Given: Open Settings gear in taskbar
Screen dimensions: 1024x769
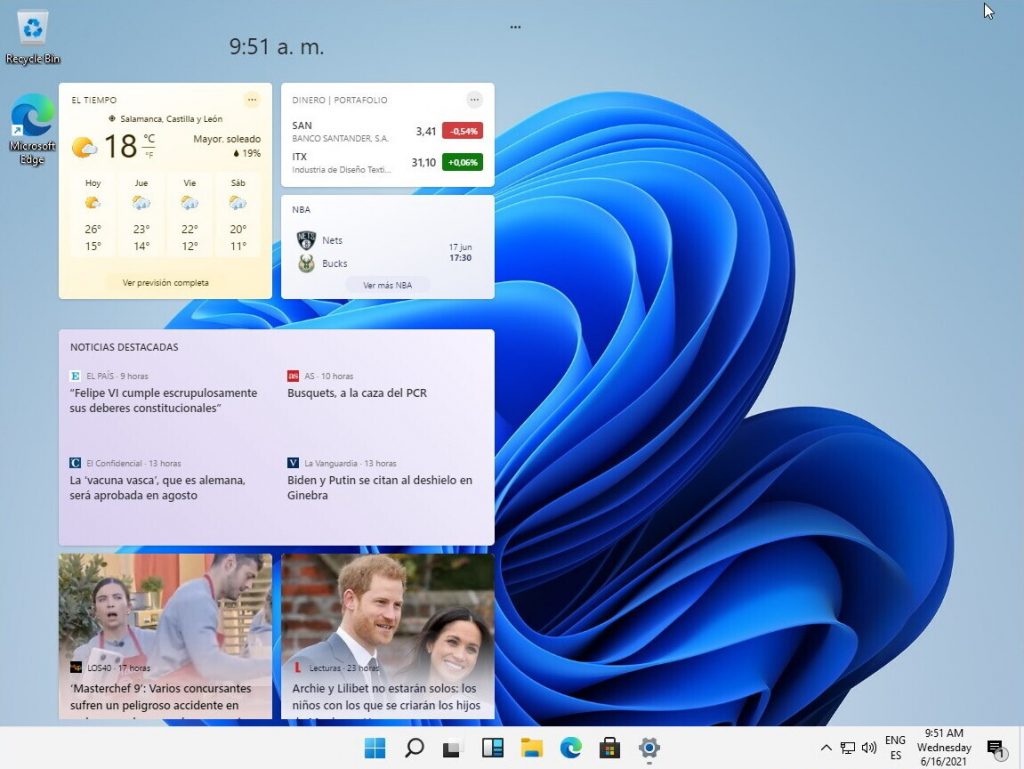Looking at the screenshot, I should click(x=649, y=748).
